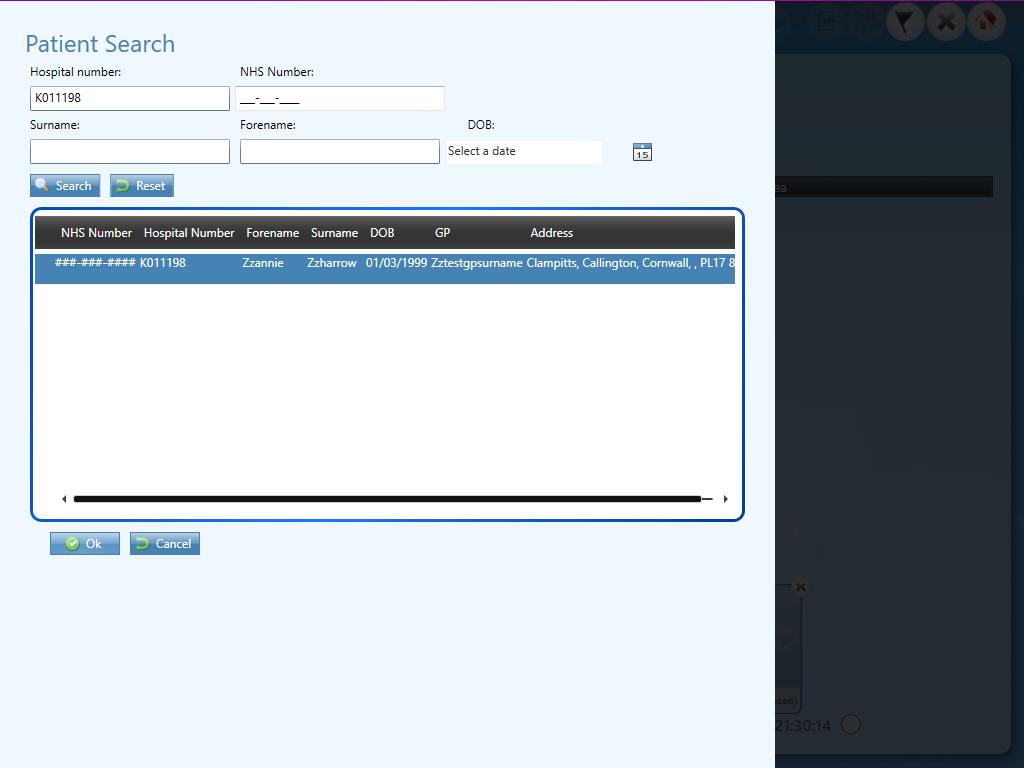Focus the NHS Number field
1024x768 pixels.
point(340,98)
